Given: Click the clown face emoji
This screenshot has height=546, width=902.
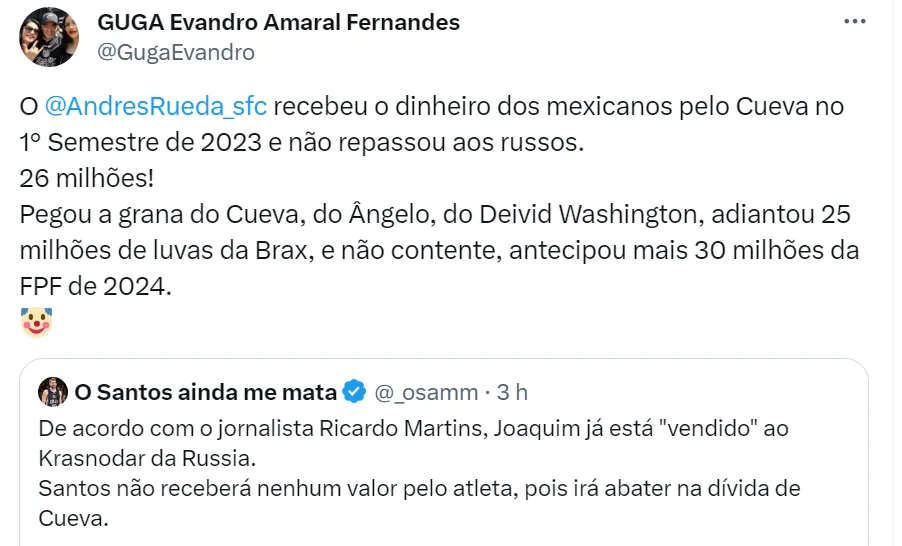Looking at the screenshot, I should click(36, 321).
